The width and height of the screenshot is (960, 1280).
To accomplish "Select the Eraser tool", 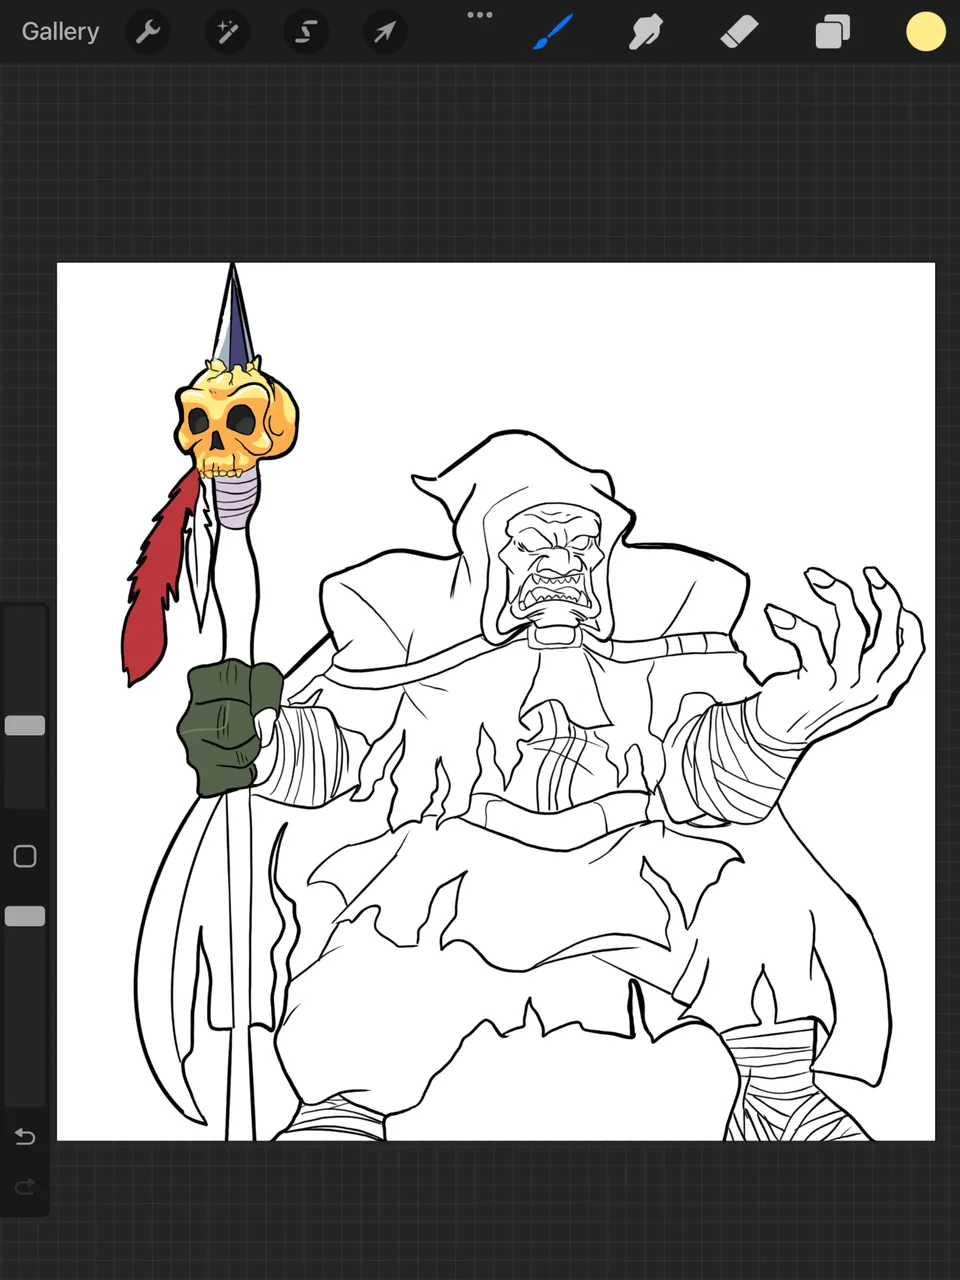I will (x=739, y=32).
